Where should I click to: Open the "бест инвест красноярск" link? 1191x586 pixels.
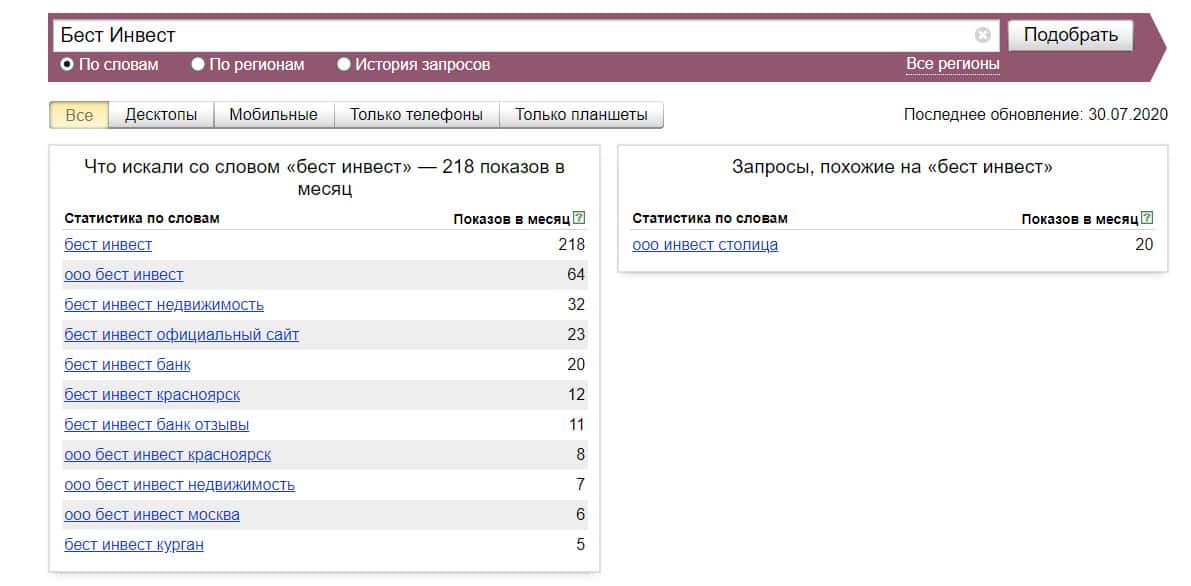click(152, 394)
